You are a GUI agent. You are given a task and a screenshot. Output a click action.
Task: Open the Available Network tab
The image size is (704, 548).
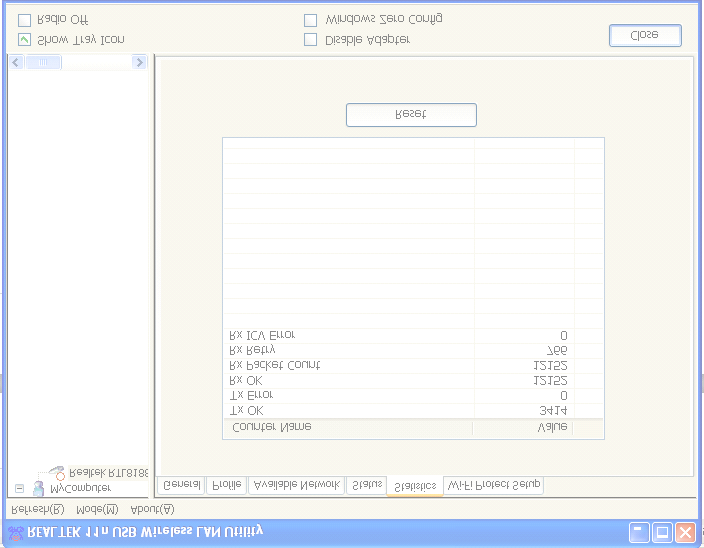297,485
